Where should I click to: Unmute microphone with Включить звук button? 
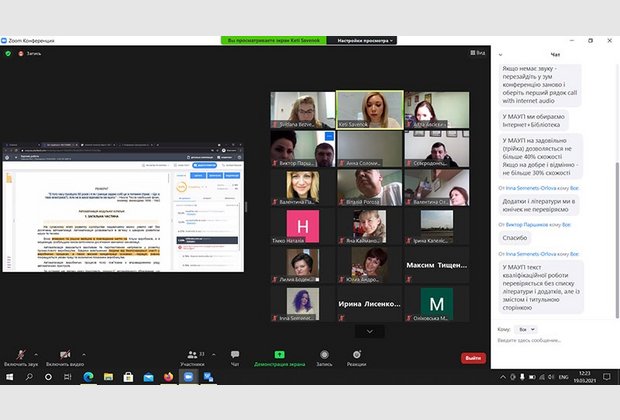click(21, 358)
